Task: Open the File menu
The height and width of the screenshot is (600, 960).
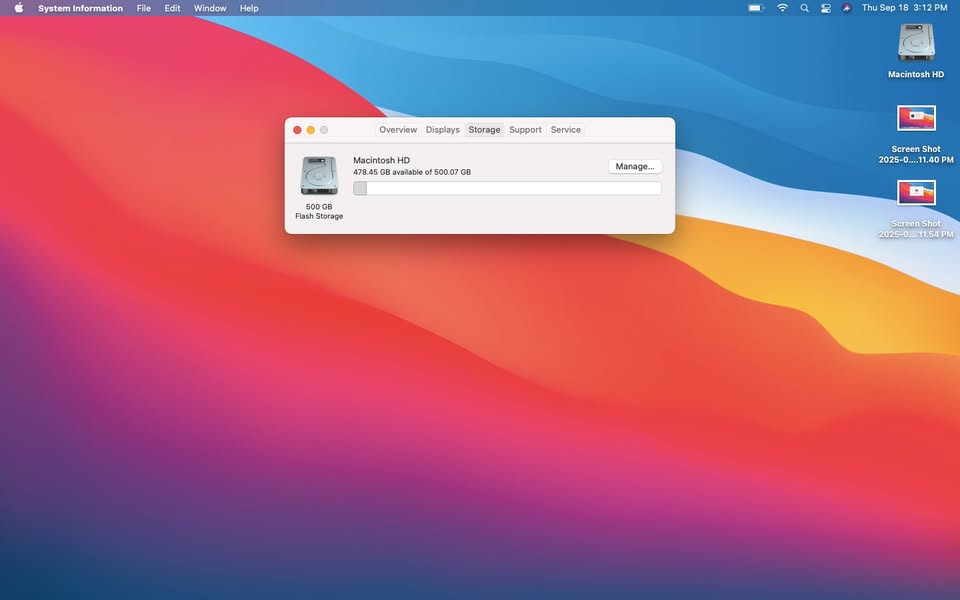Action: pos(144,8)
